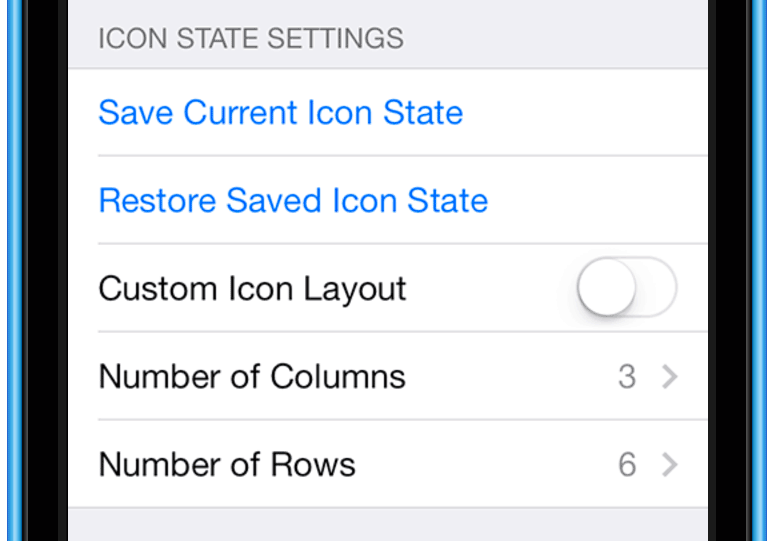Select the rows value 6

(x=627, y=464)
